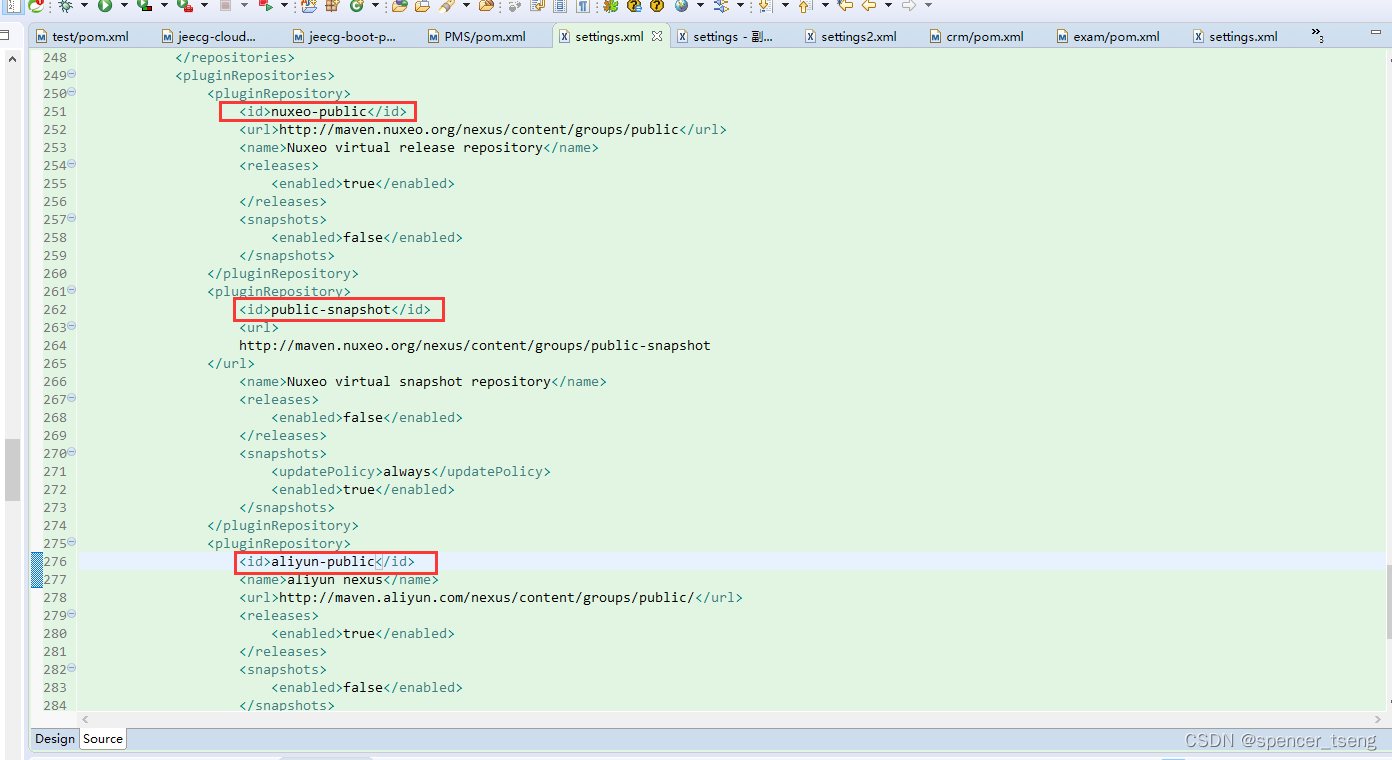
Task: Click the aliyun-public id text
Action: pos(323,561)
